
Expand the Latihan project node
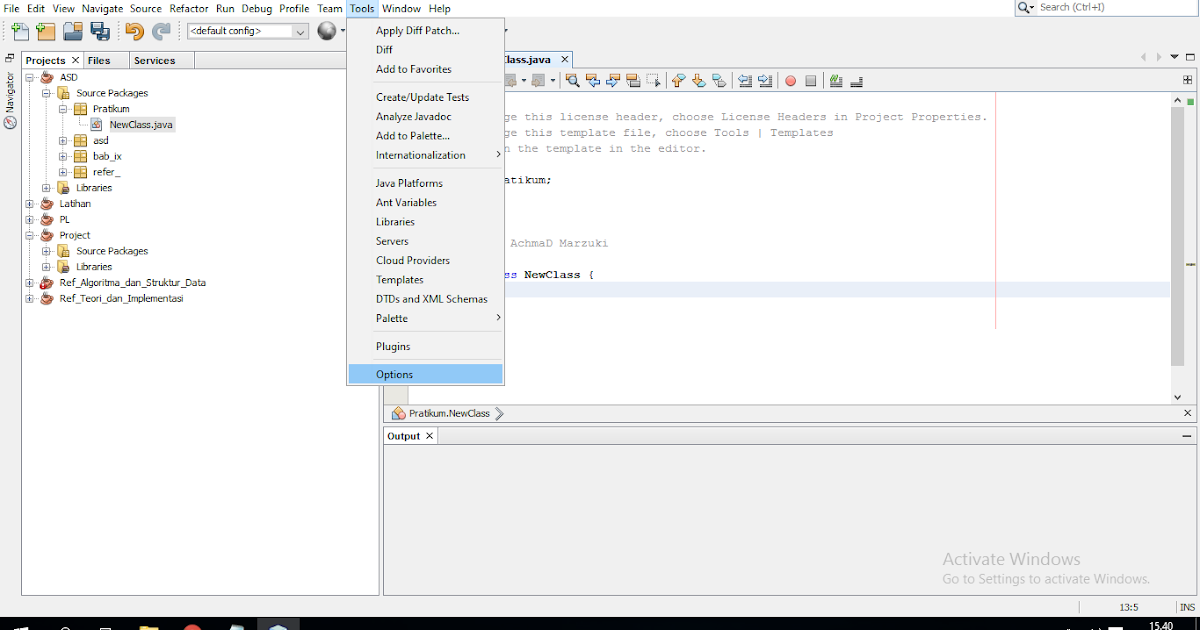28,203
